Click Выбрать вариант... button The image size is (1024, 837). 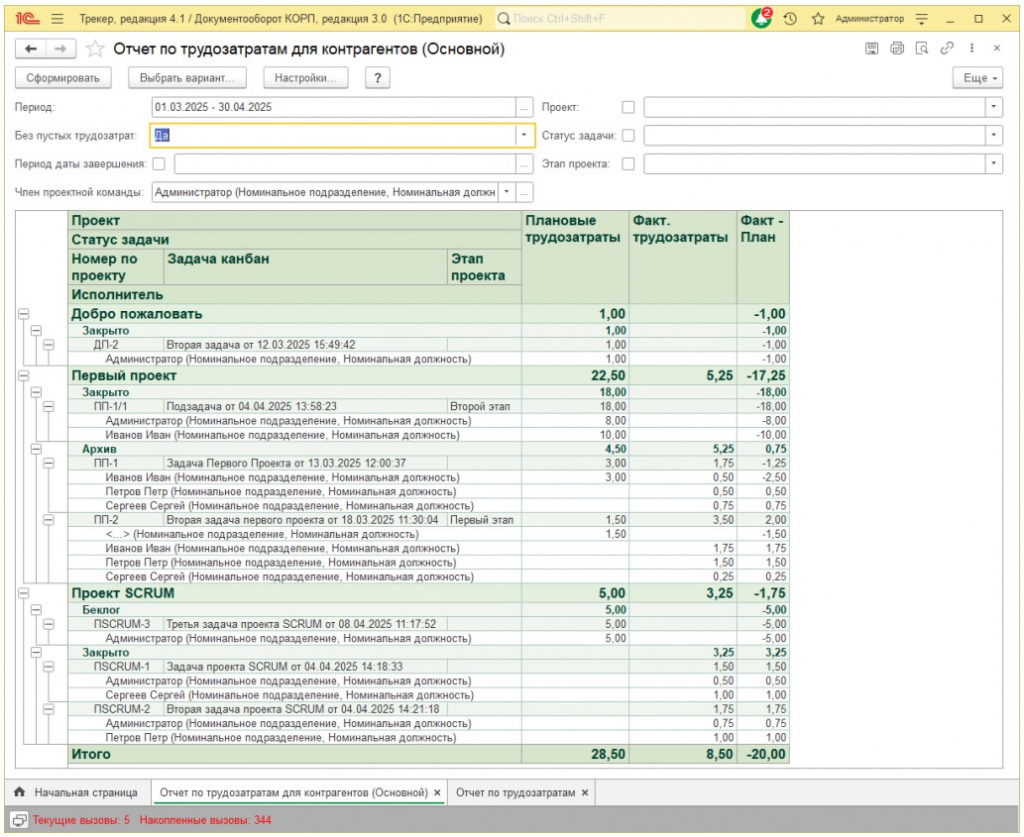click(187, 78)
